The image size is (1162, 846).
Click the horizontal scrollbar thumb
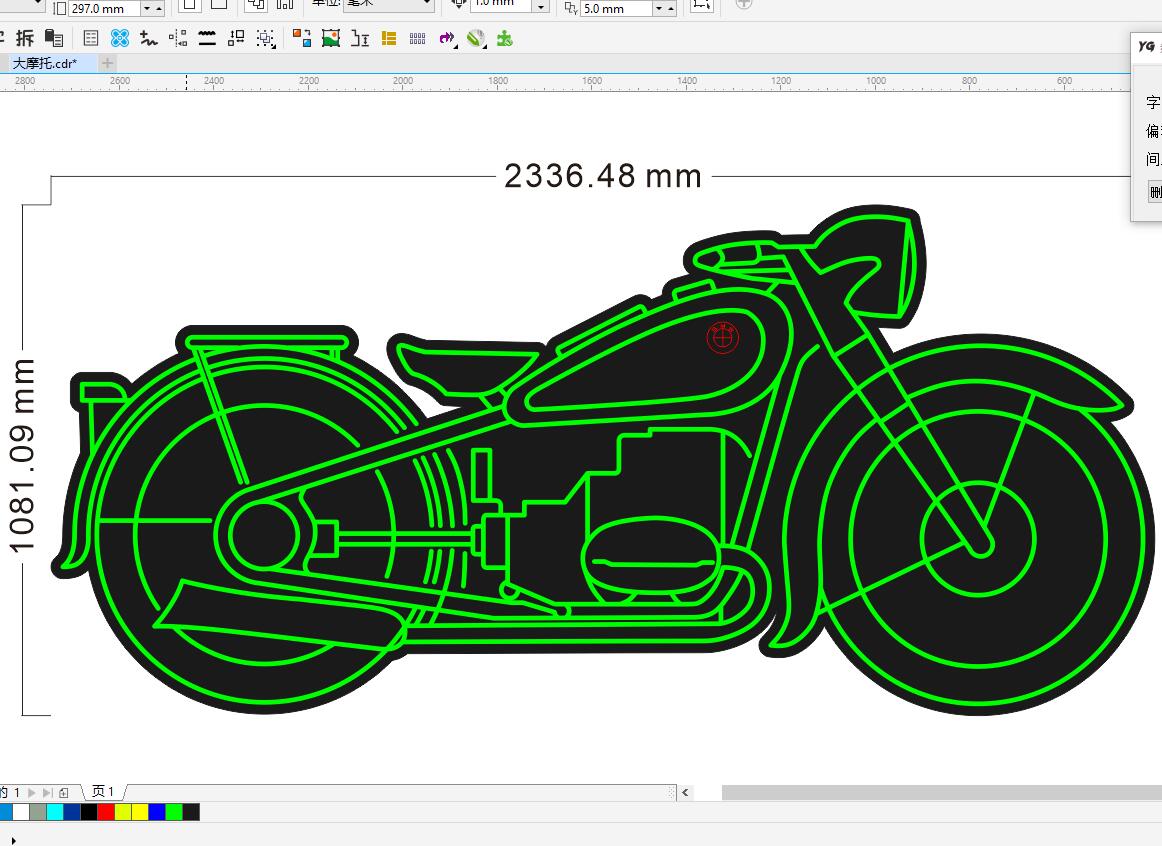pos(942,793)
